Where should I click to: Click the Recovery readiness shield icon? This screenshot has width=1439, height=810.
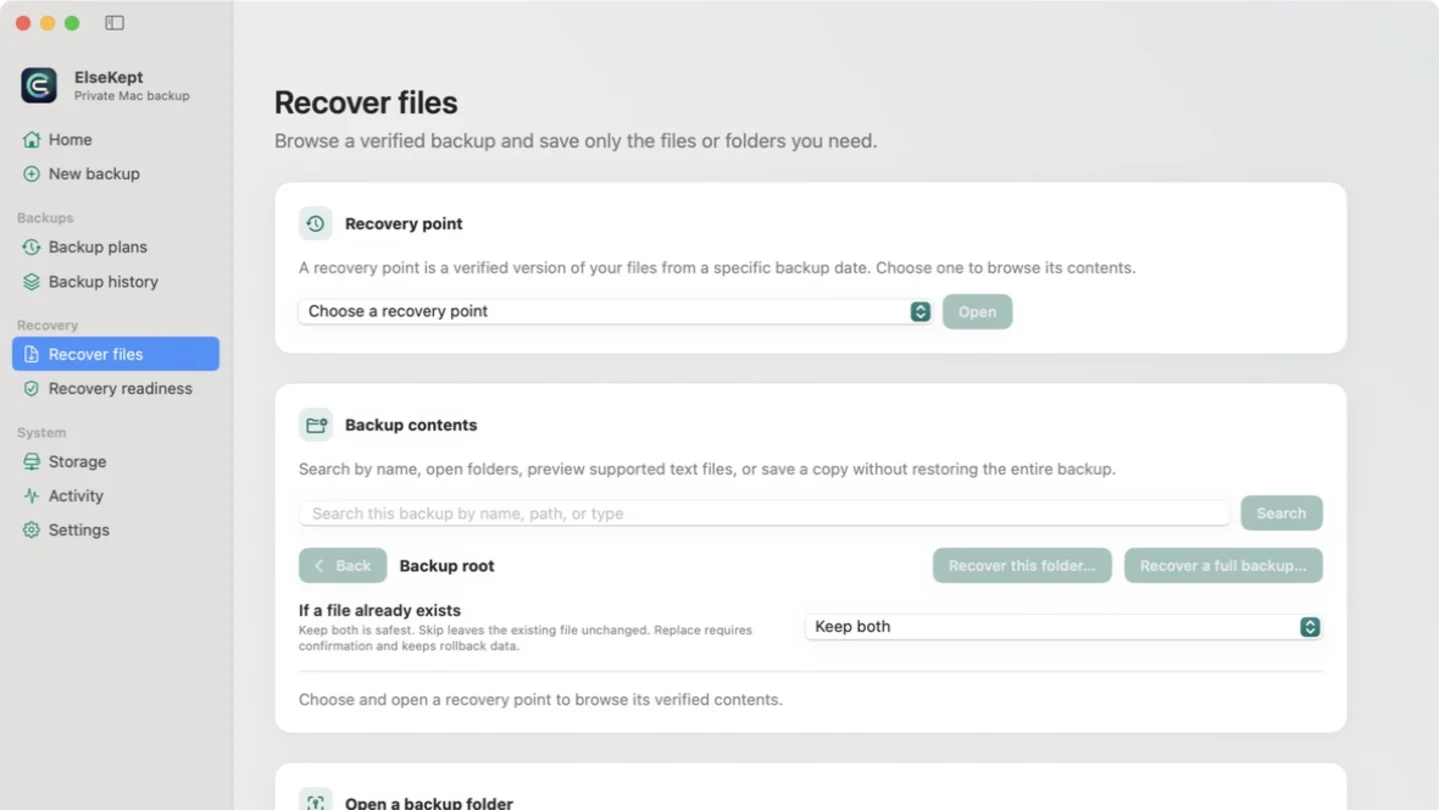32,389
